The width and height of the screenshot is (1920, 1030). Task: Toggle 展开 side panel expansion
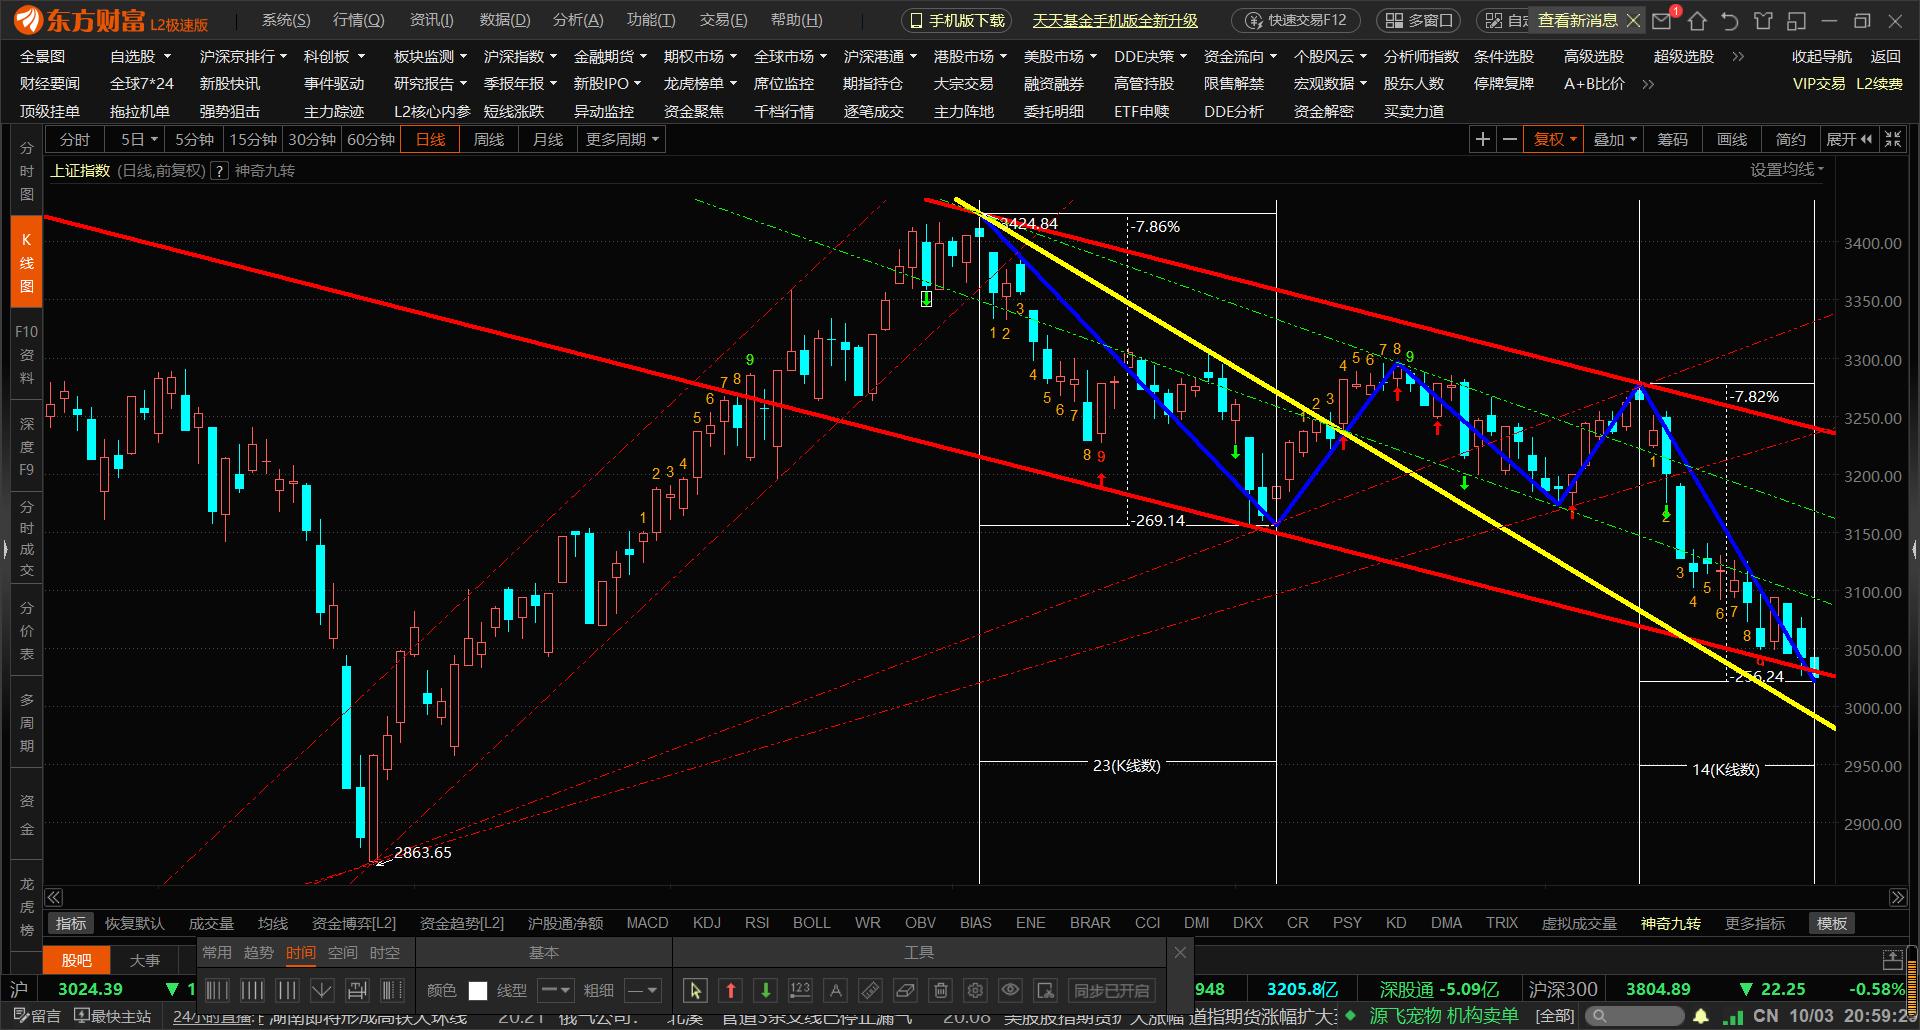click(1849, 139)
